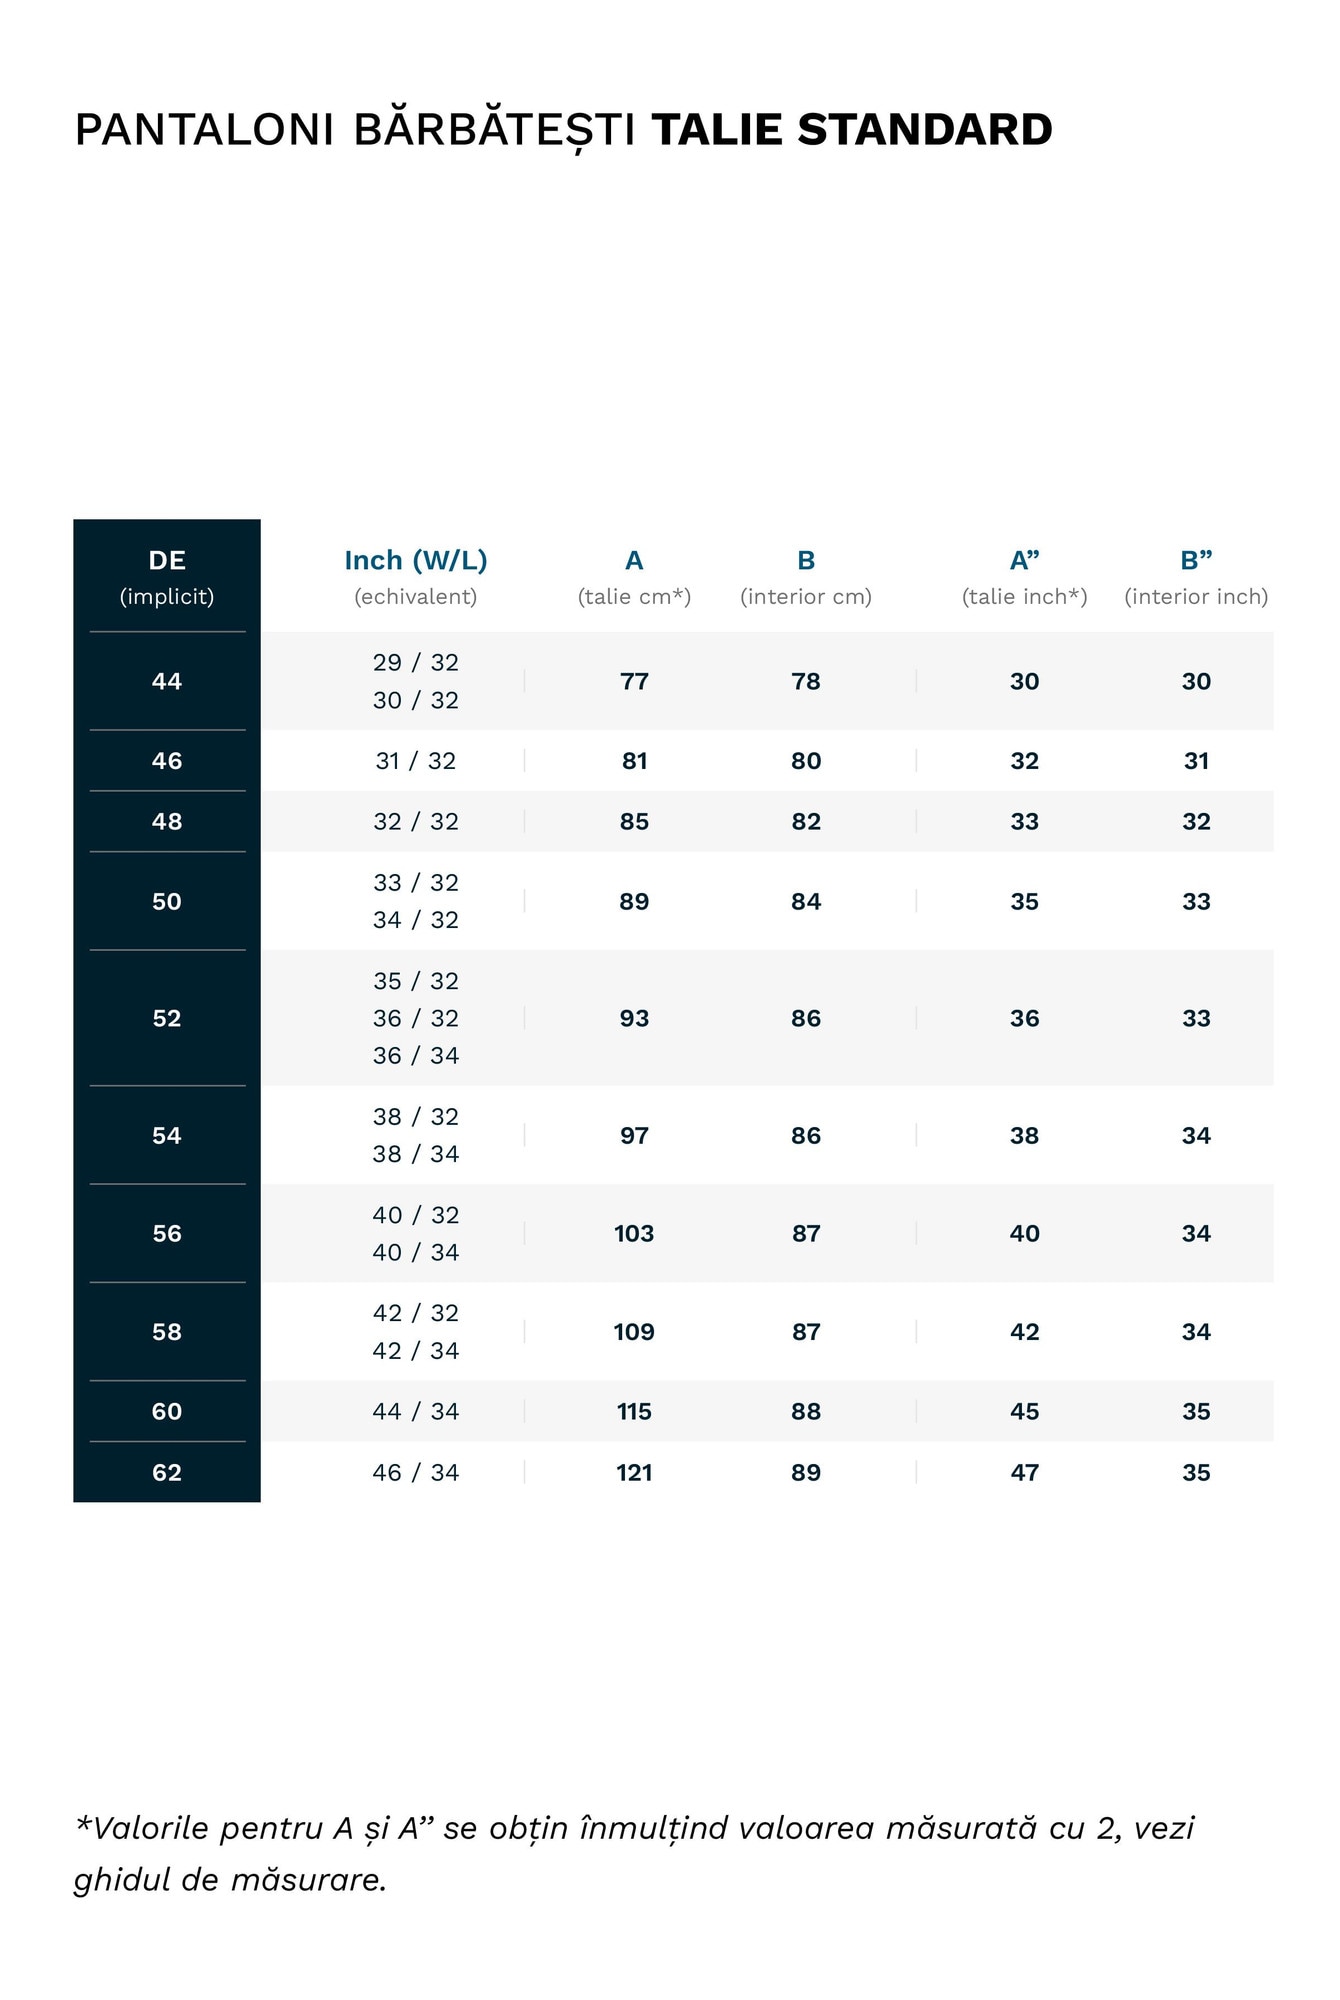Select DE size 44 row label
The height and width of the screenshot is (2000, 1340).
click(x=167, y=681)
